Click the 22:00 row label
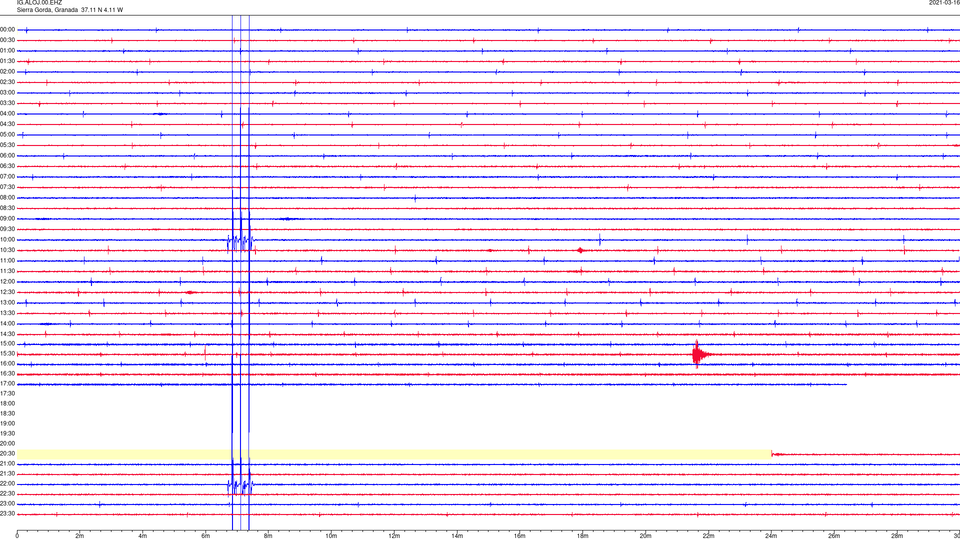This screenshot has width=960, height=540. tap(7, 483)
